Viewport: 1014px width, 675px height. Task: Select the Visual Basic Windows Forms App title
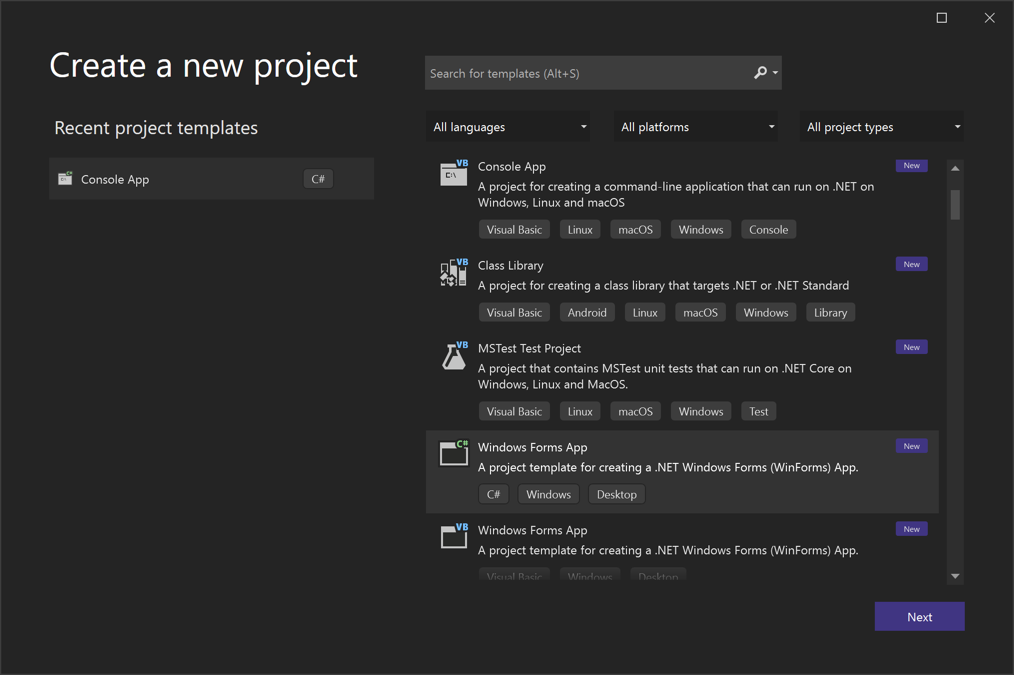532,530
